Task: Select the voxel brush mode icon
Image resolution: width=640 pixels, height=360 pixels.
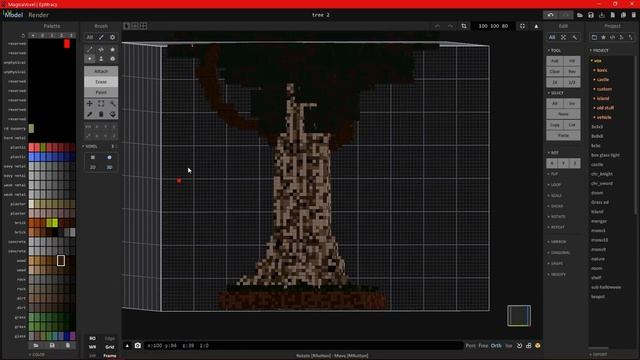Action: click(90, 59)
